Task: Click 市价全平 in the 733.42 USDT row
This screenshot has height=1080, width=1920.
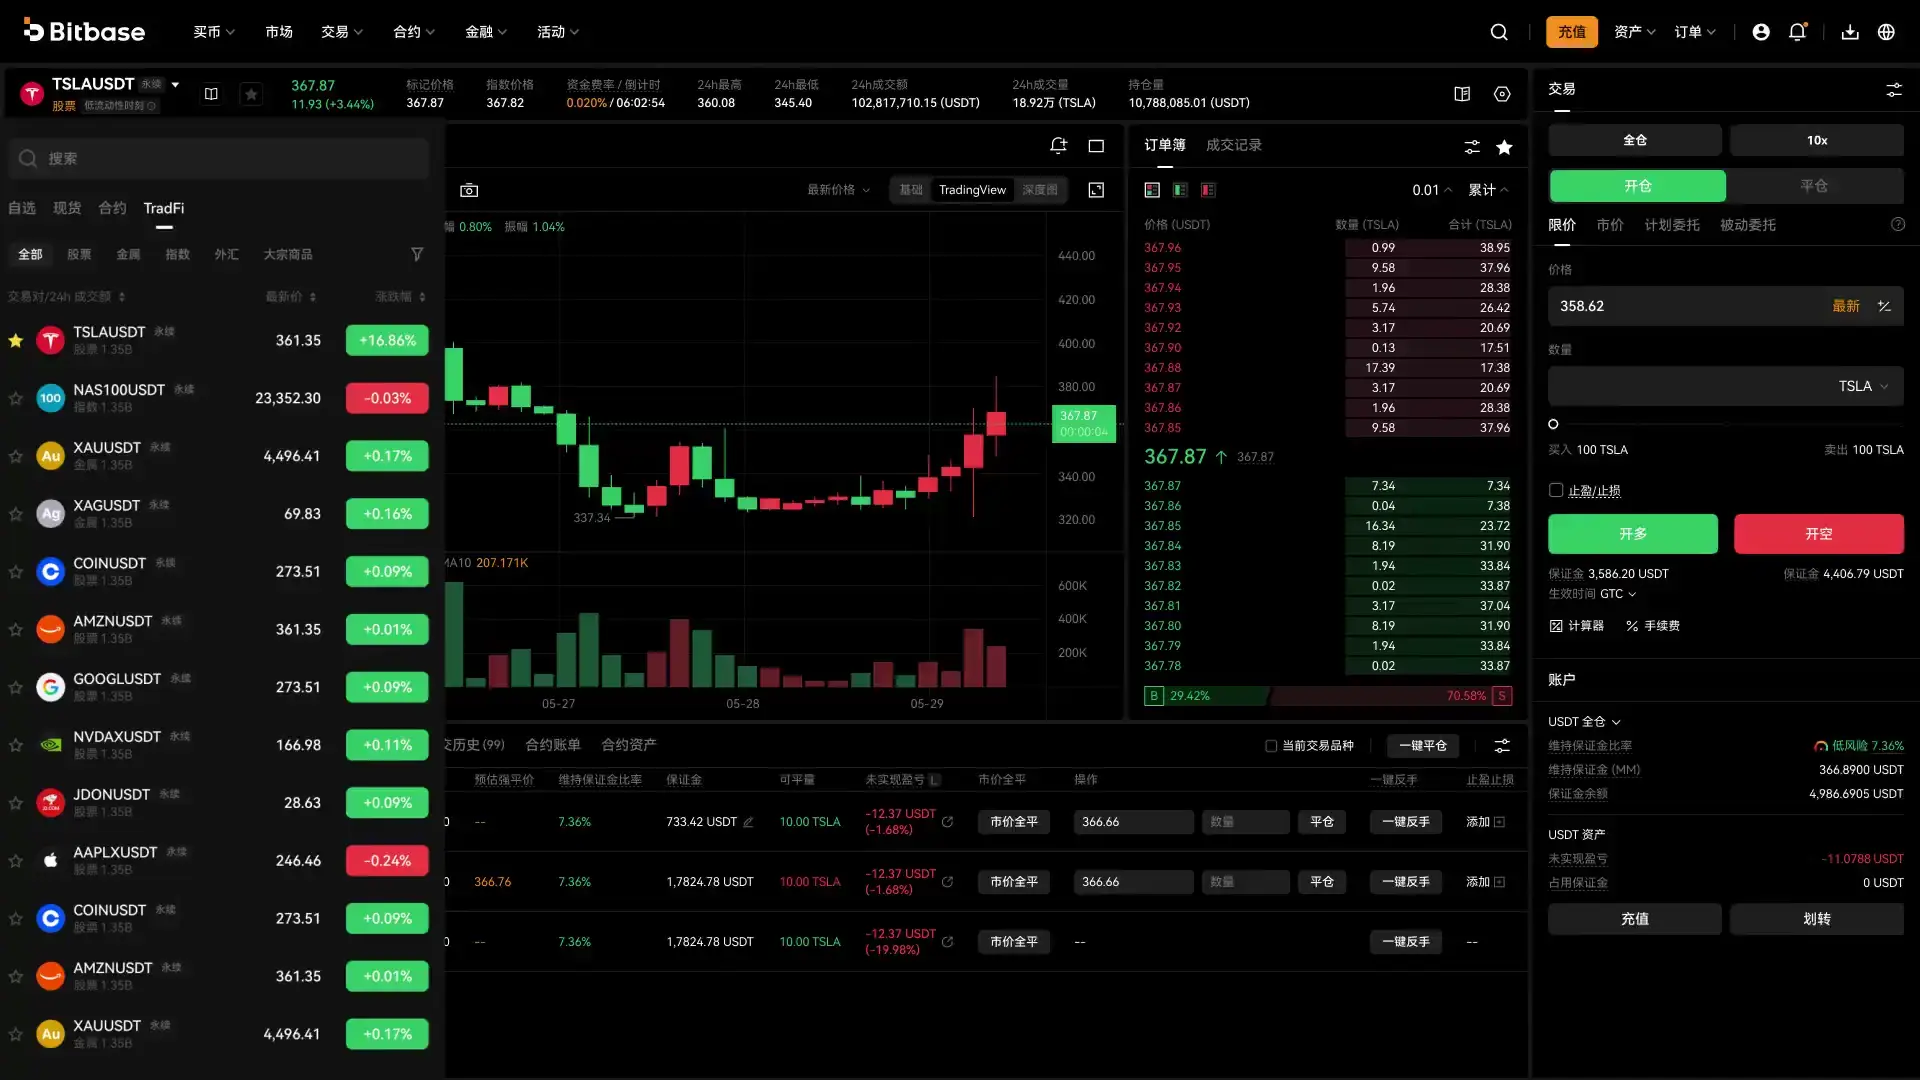Action: pyautogui.click(x=1014, y=822)
